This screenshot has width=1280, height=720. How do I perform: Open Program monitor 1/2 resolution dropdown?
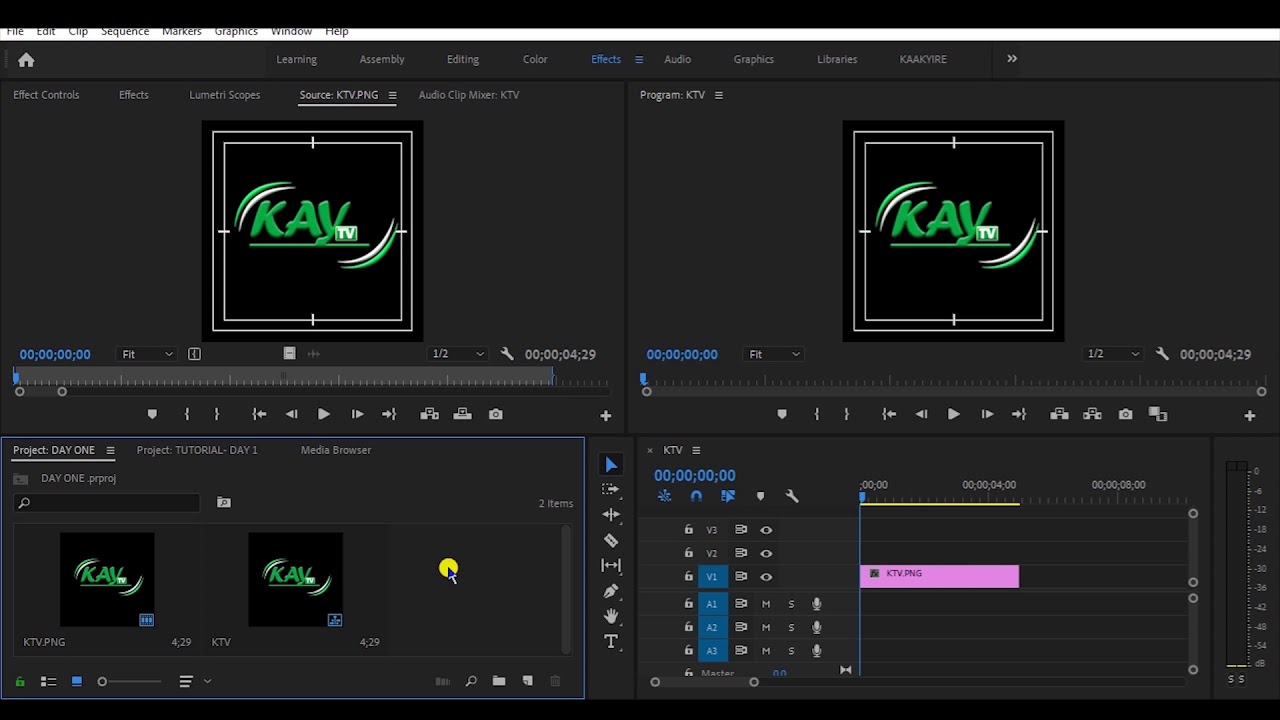1113,354
